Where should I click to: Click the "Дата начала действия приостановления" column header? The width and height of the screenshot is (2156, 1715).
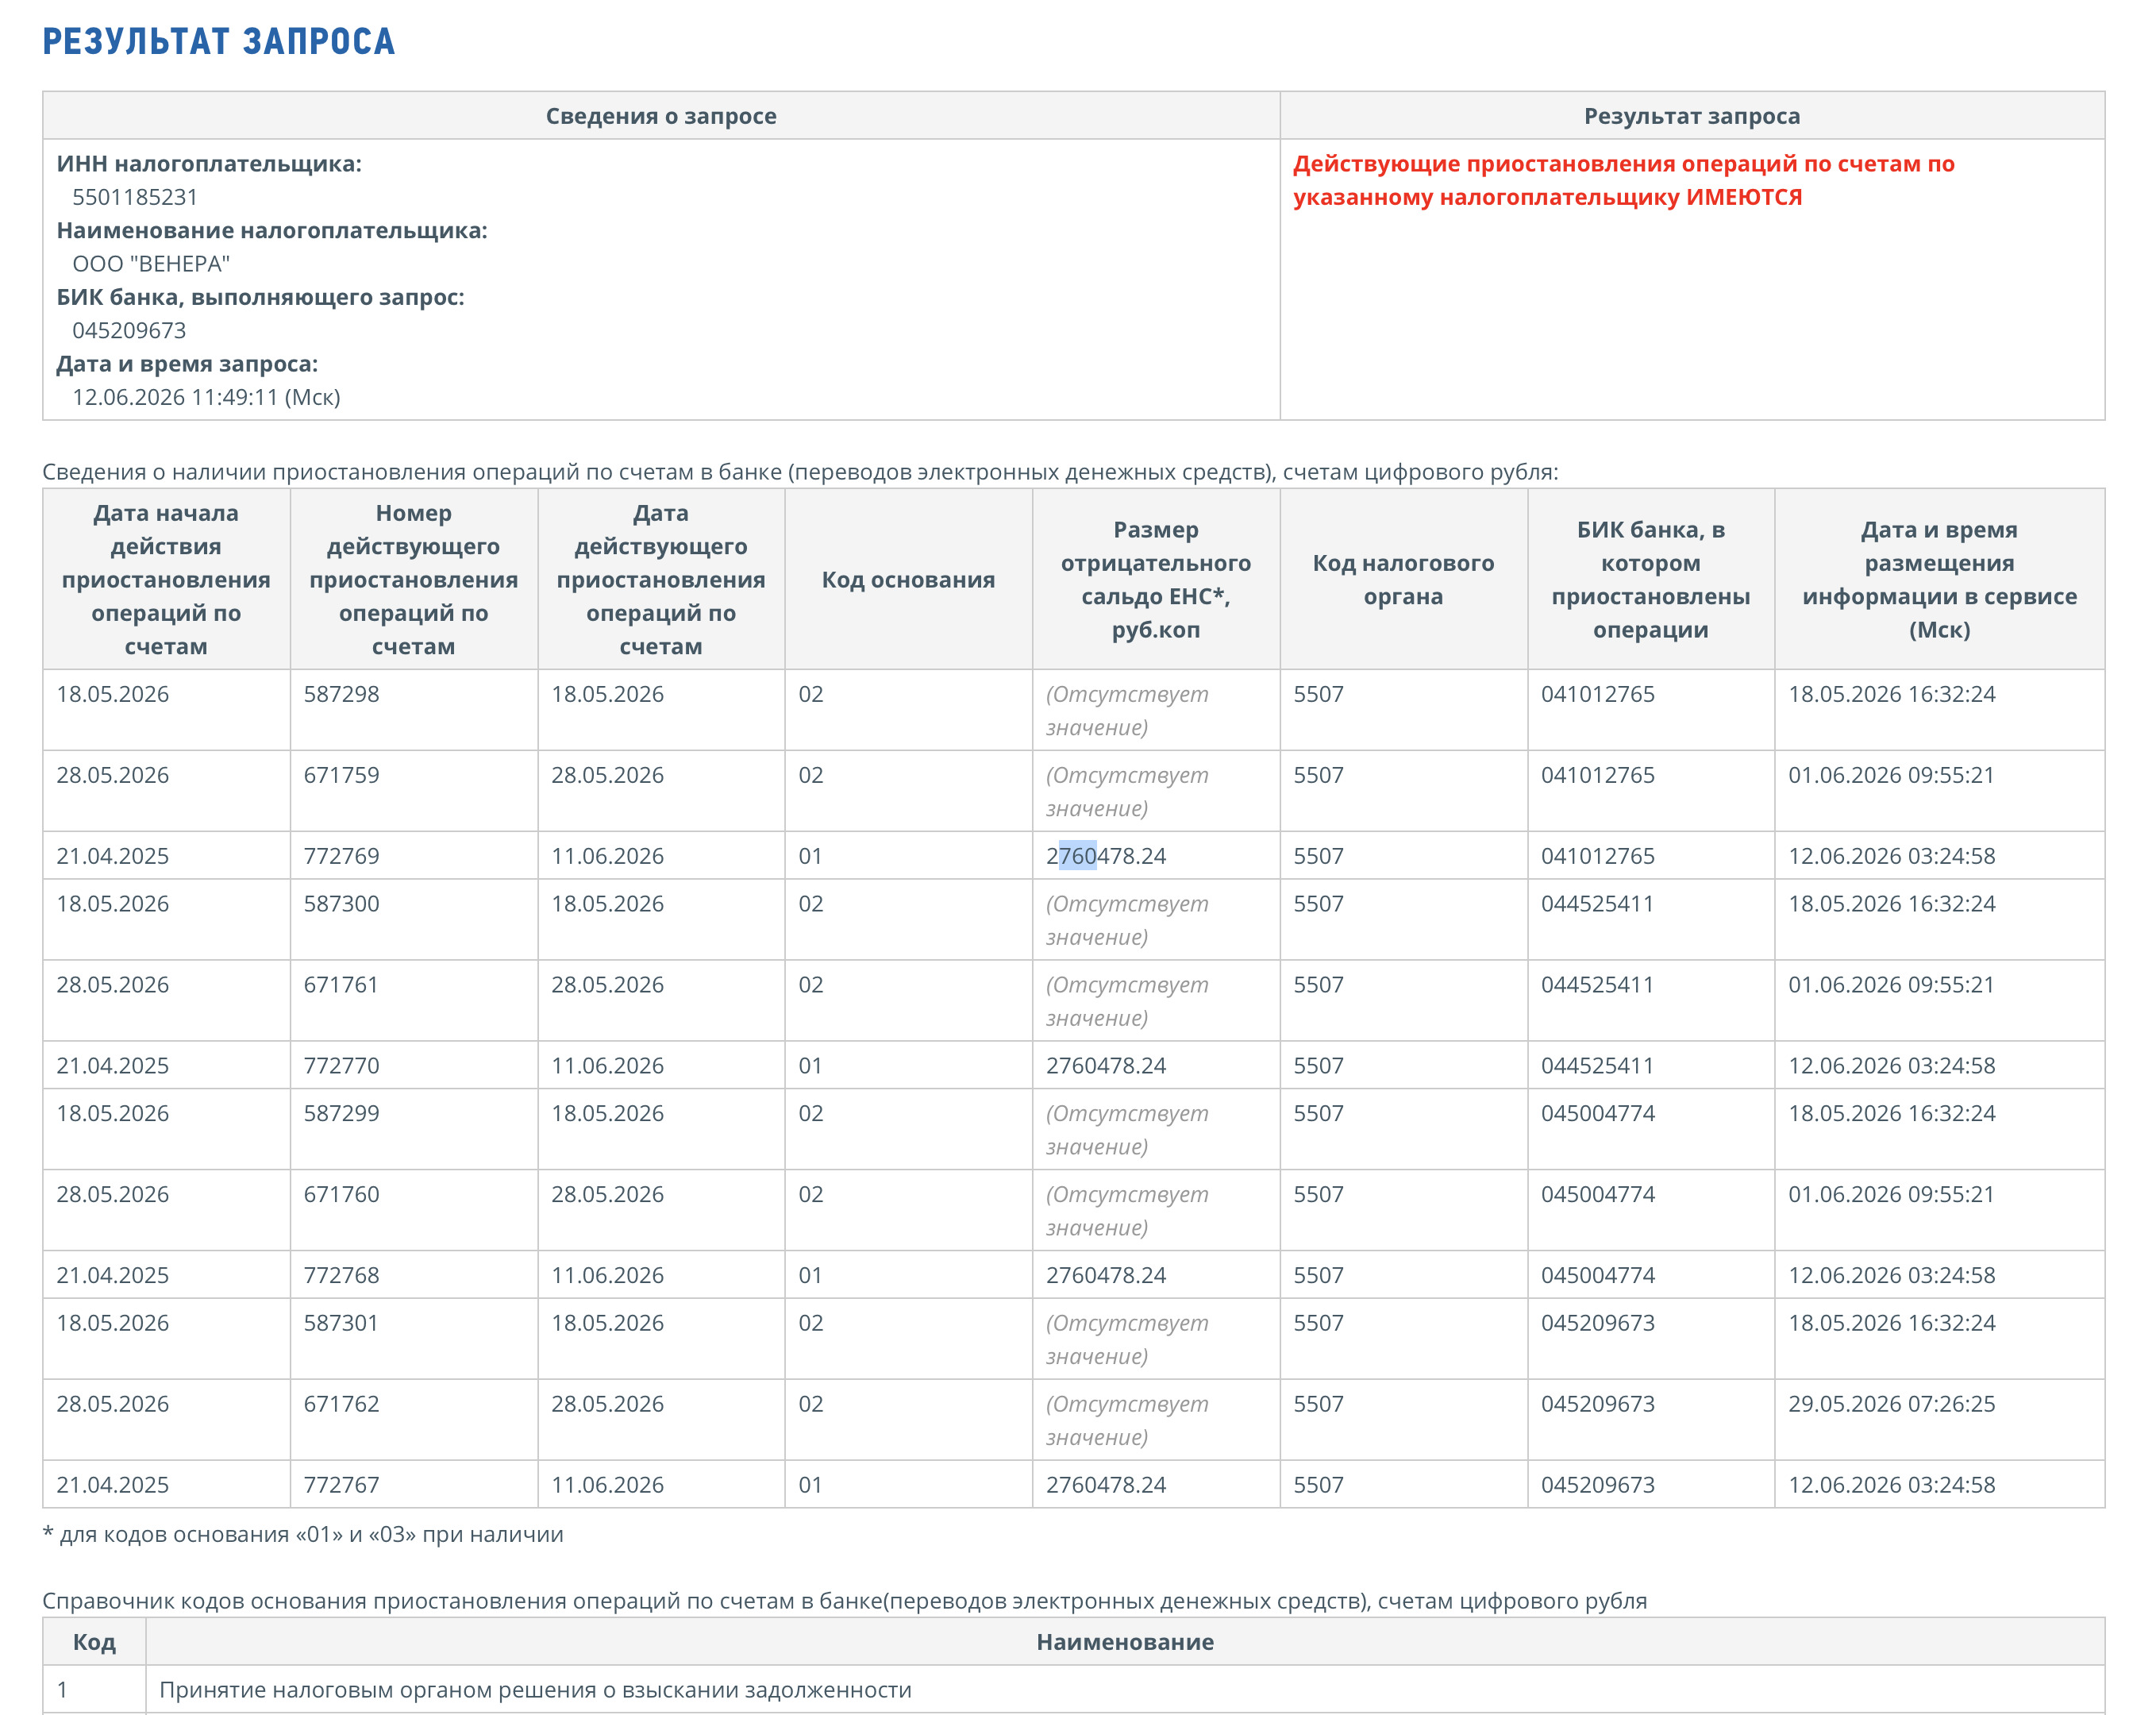tap(166, 580)
